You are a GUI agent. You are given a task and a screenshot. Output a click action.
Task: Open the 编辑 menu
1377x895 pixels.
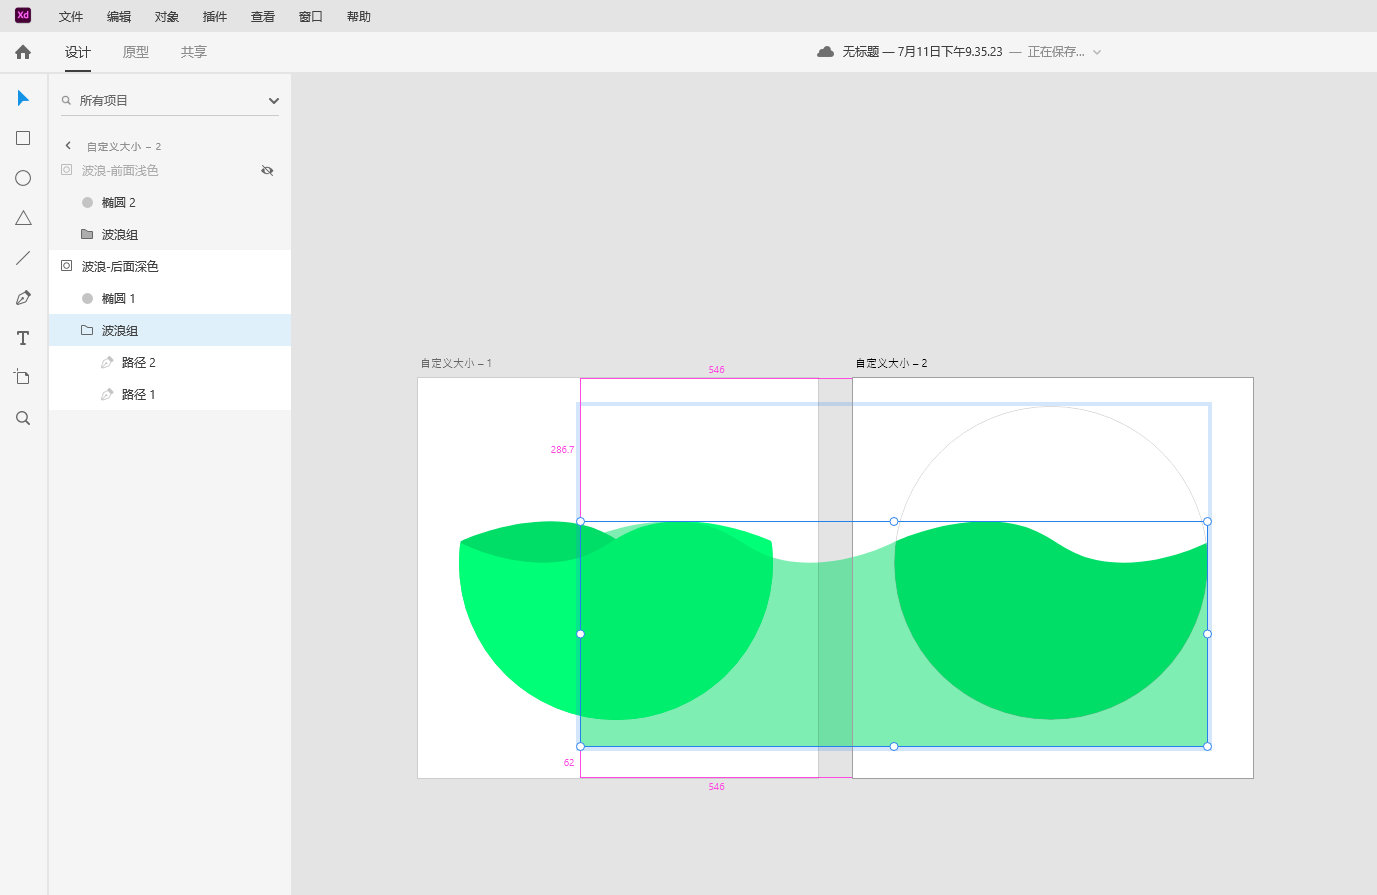(119, 17)
